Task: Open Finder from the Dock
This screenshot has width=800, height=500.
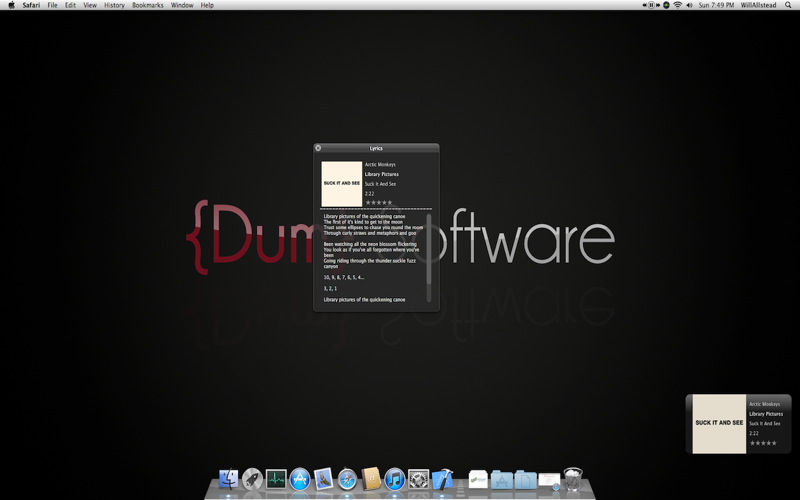Action: click(229, 479)
